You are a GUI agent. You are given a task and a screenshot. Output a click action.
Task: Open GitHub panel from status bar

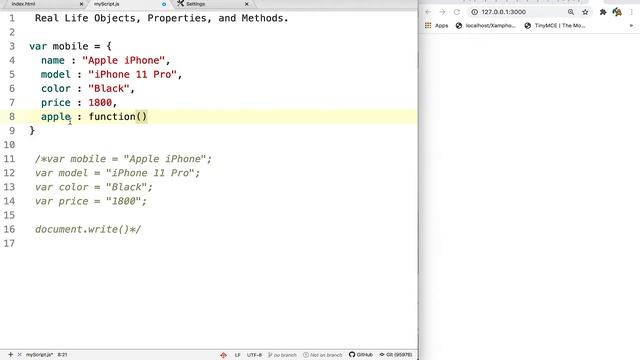361,355
